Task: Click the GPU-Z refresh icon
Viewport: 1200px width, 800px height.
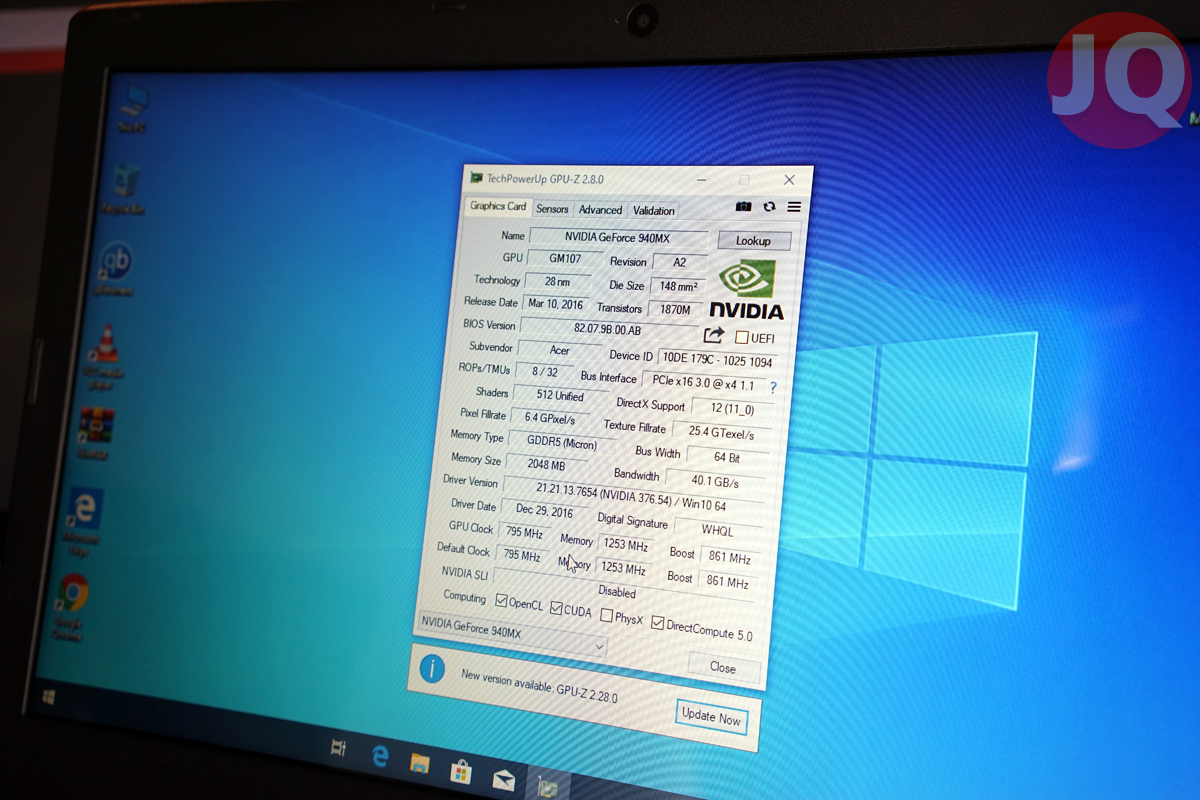Action: (769, 206)
